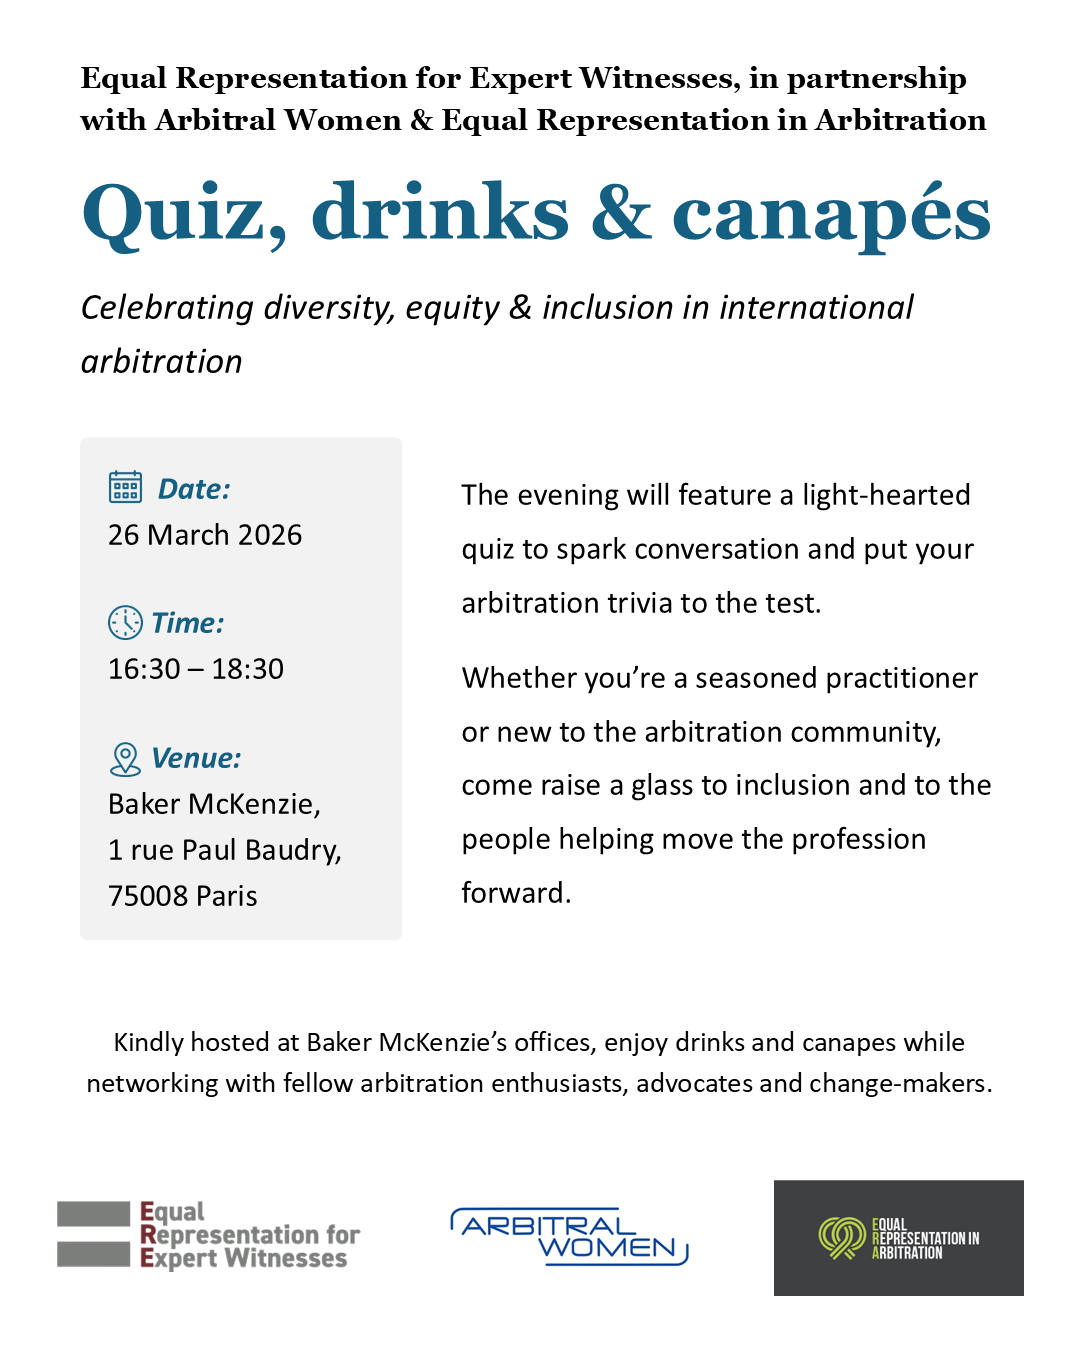Click the "Venue:" label

point(196,758)
